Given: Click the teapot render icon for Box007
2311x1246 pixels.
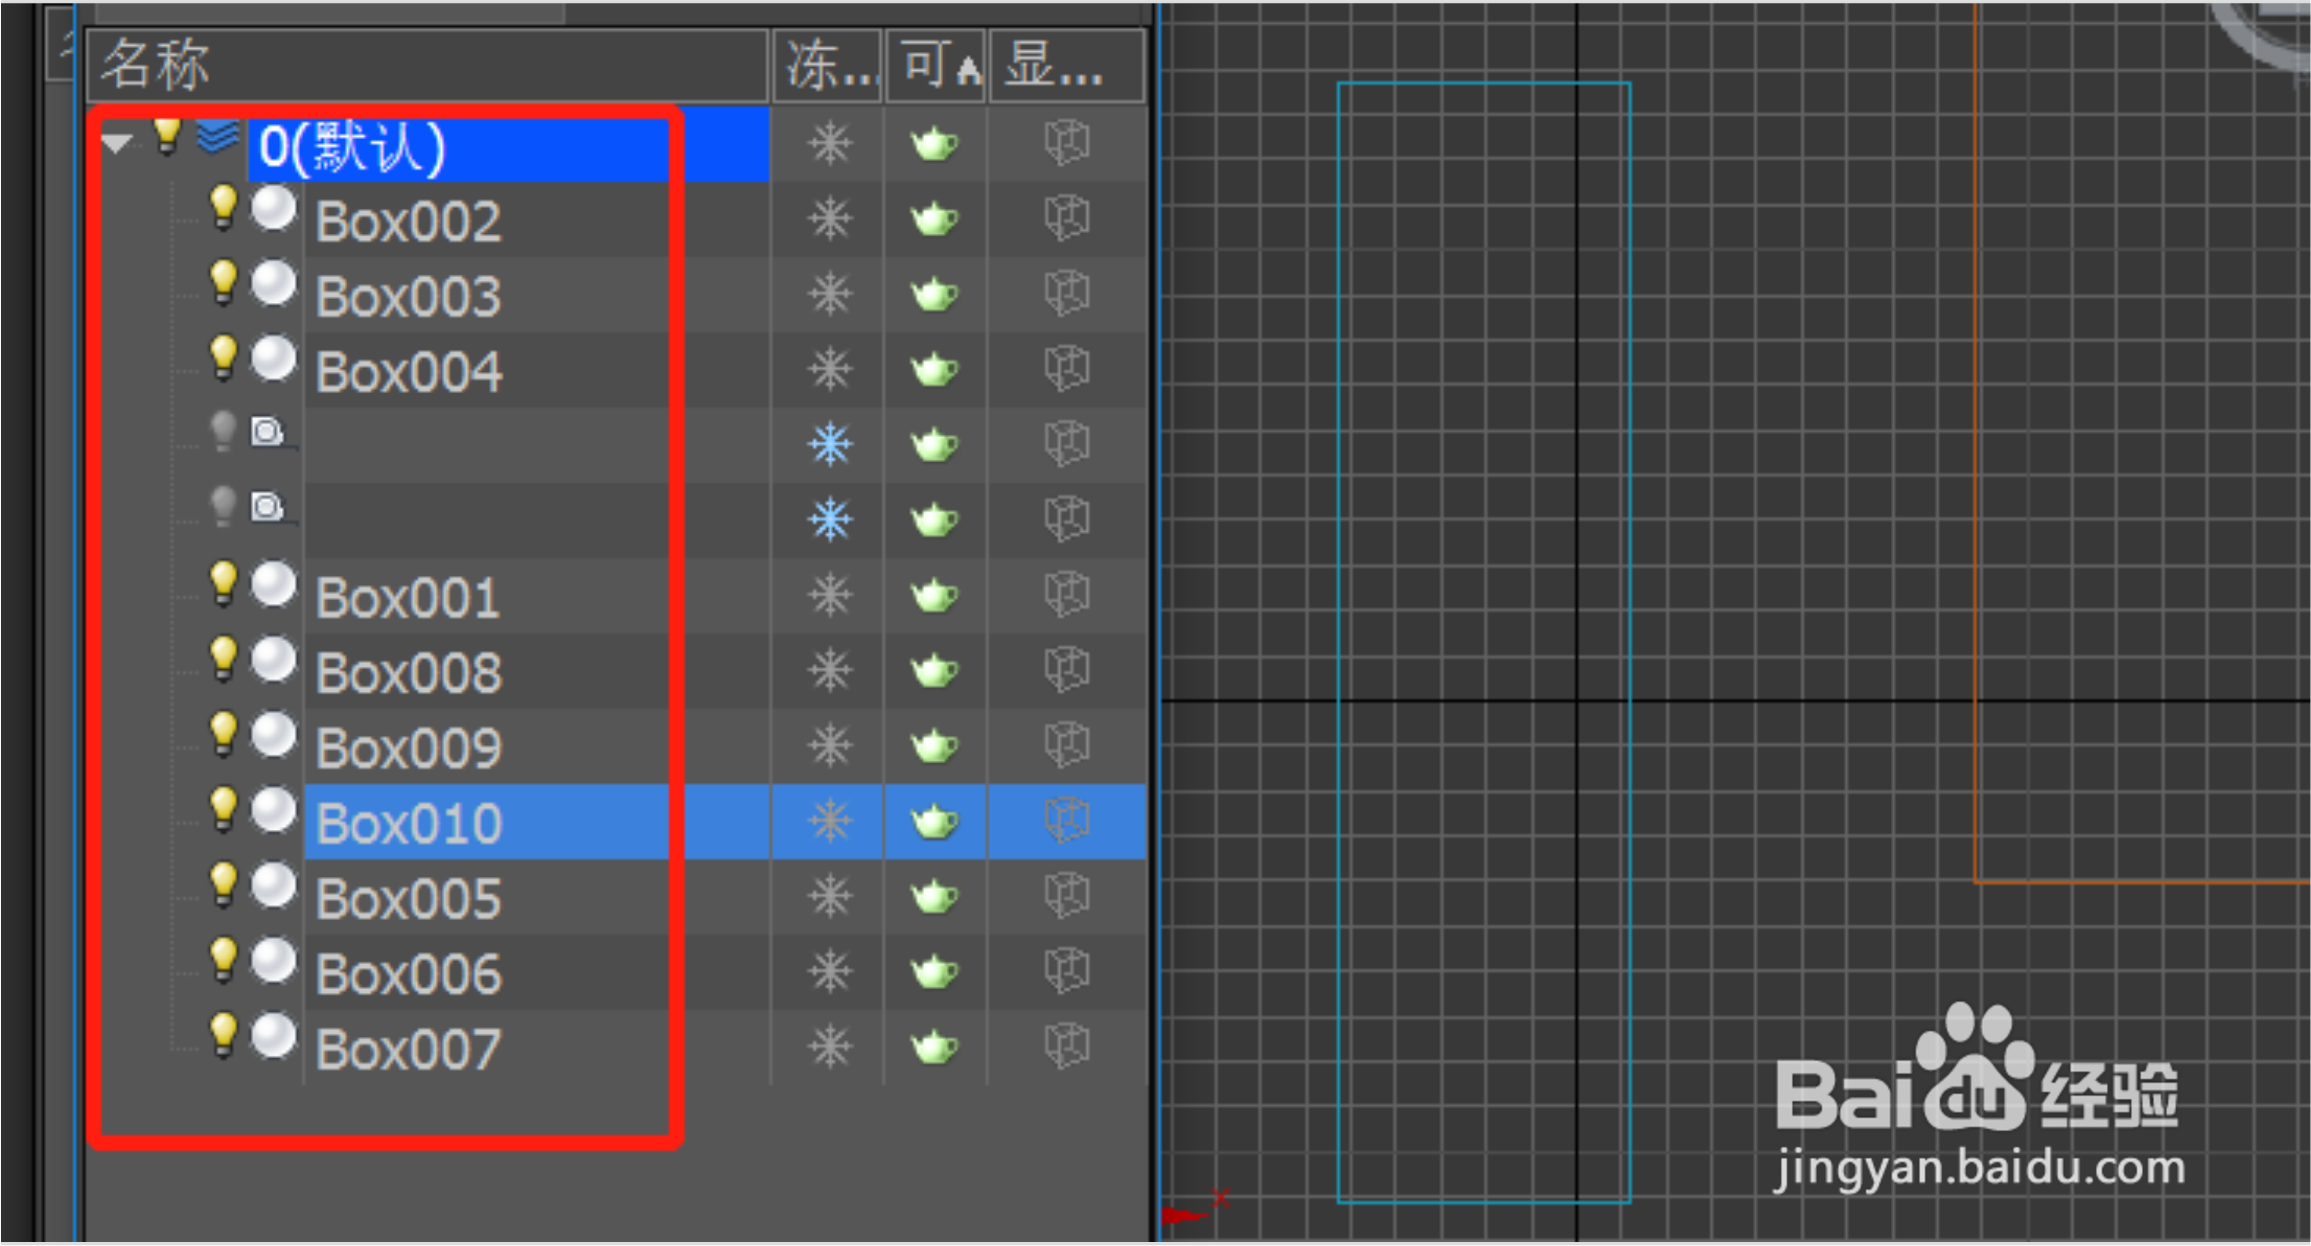Looking at the screenshot, I should pyautogui.click(x=935, y=1047).
